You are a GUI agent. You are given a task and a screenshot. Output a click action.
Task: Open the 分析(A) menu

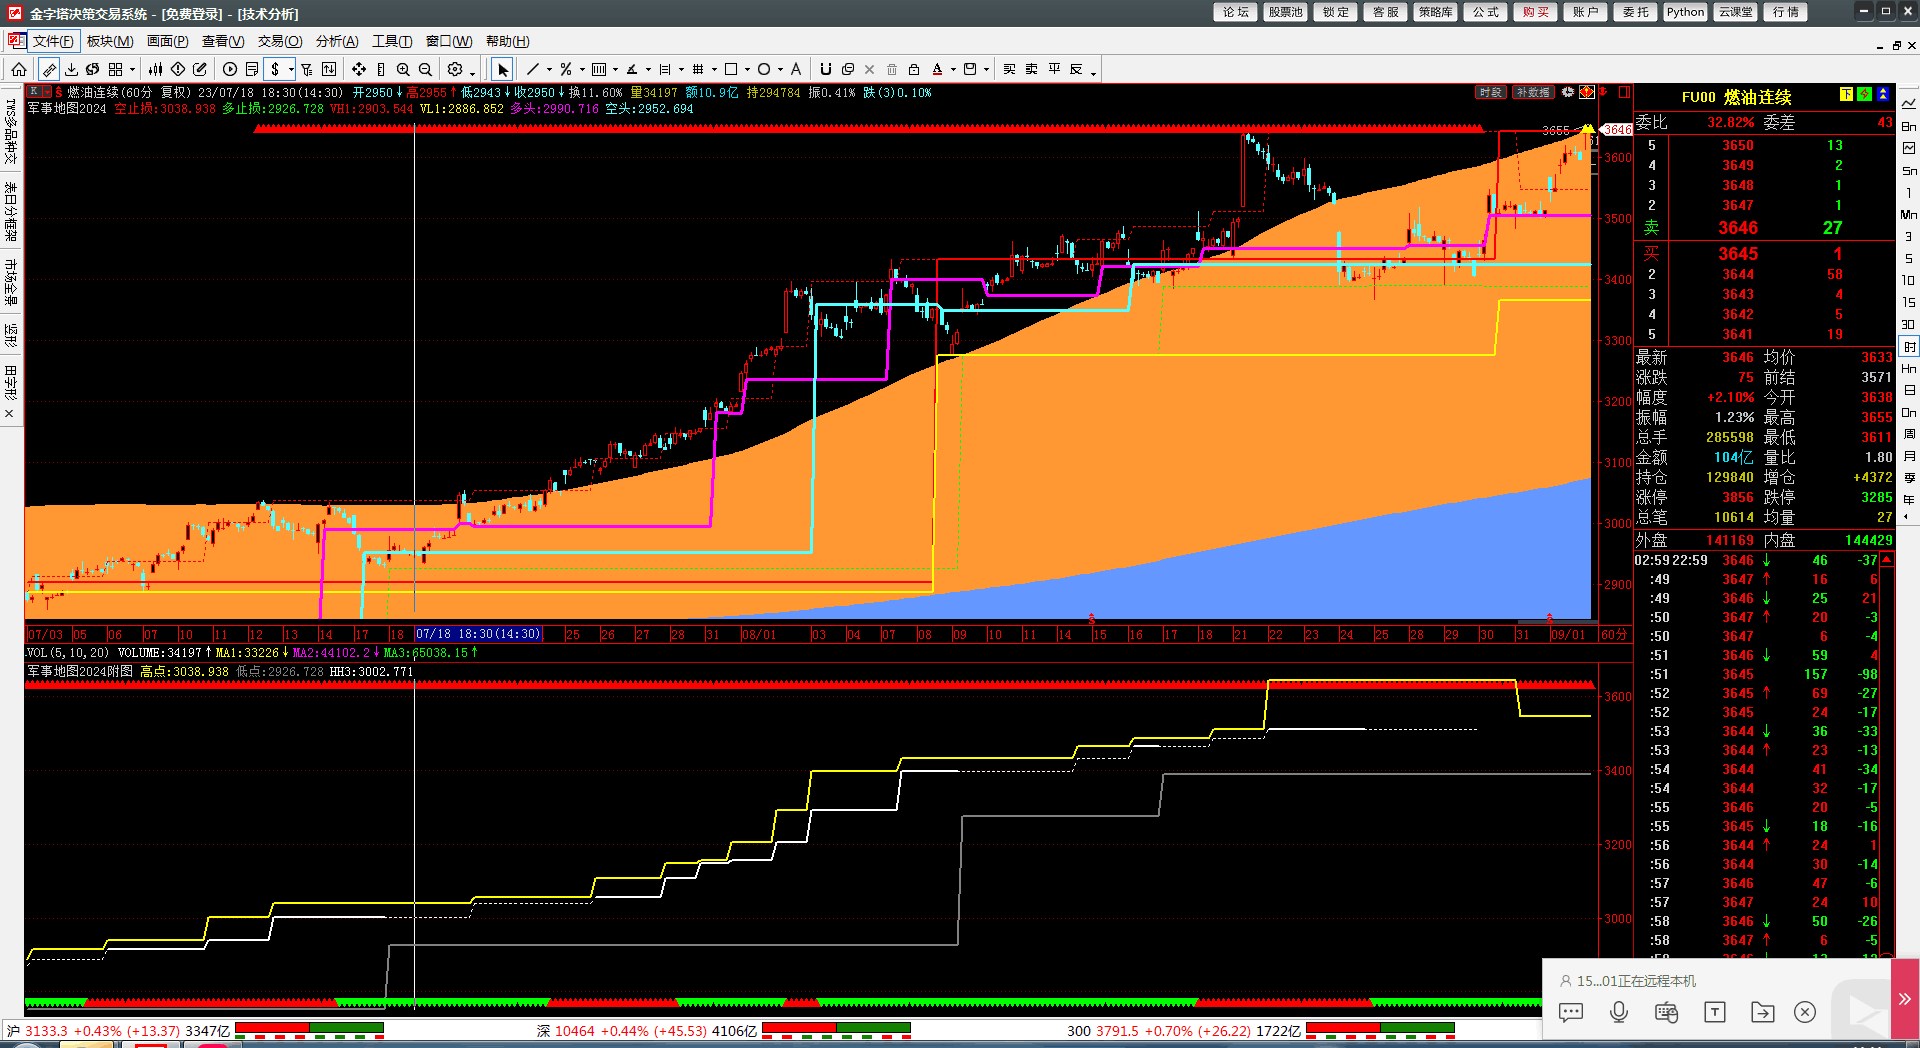tap(337, 41)
